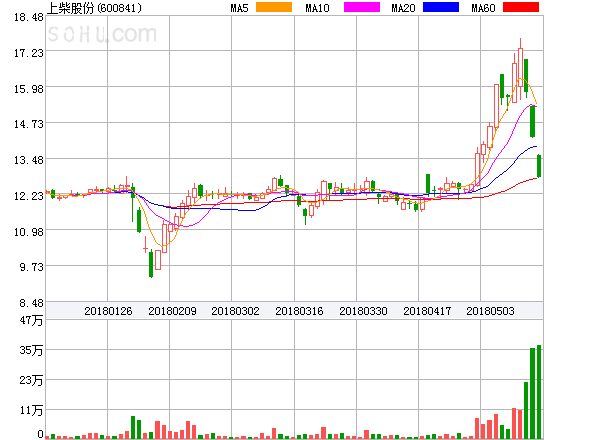Click the MA60 legend label
Screen dimensions: 600x440
point(483,8)
